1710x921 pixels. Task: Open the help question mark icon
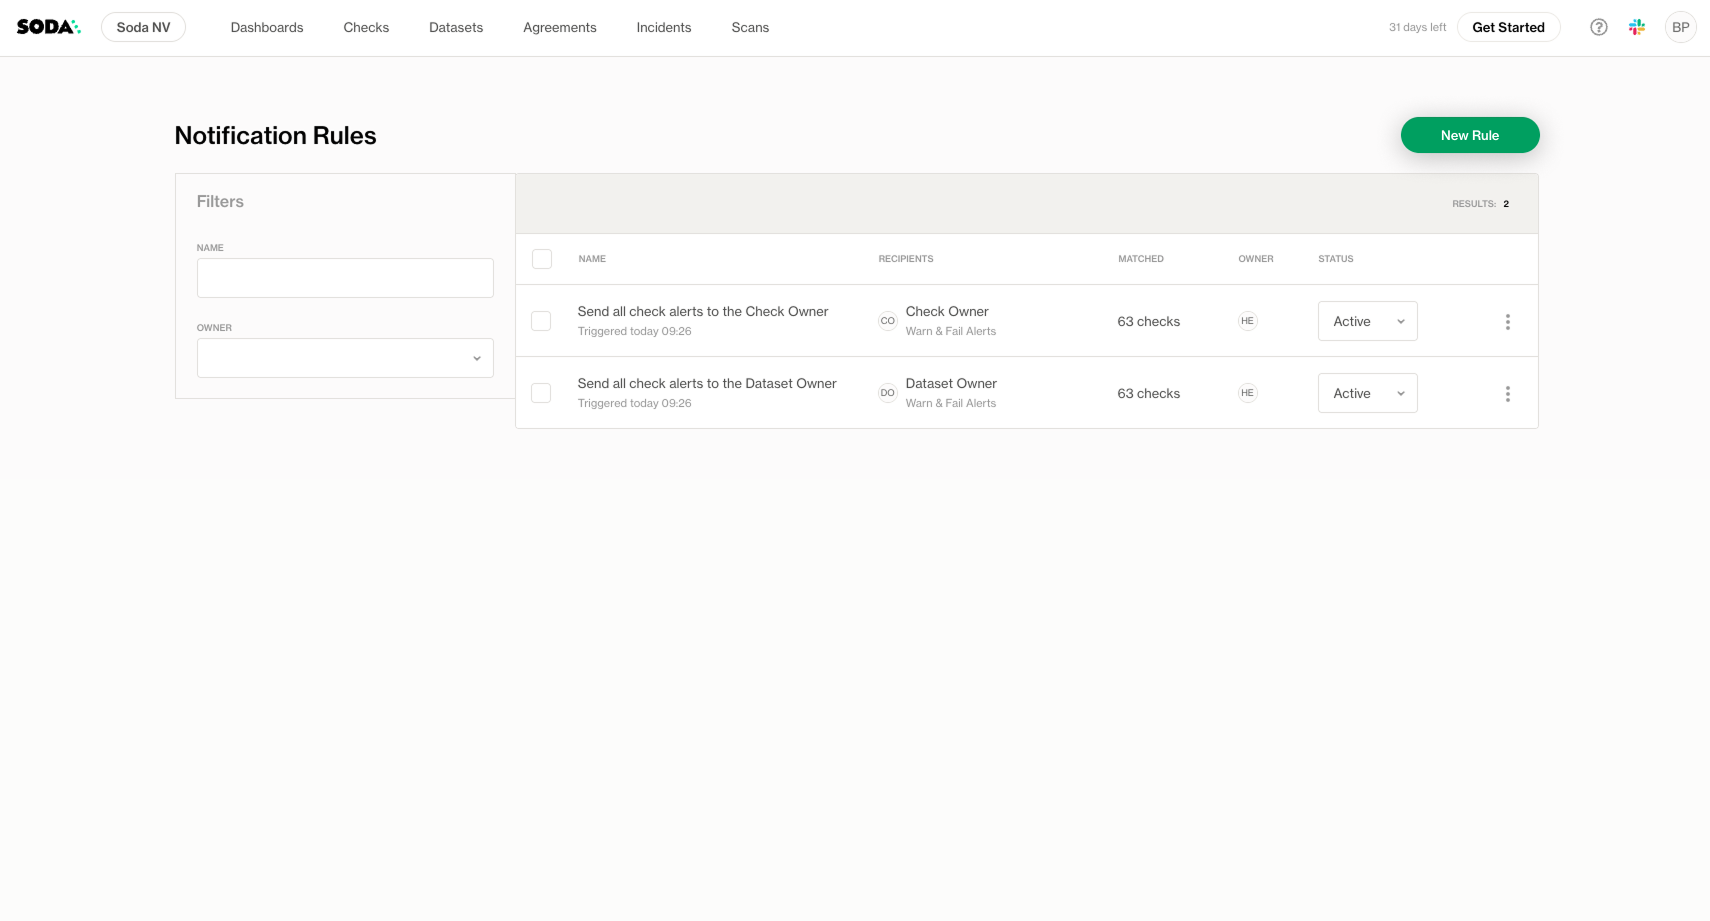(x=1598, y=27)
